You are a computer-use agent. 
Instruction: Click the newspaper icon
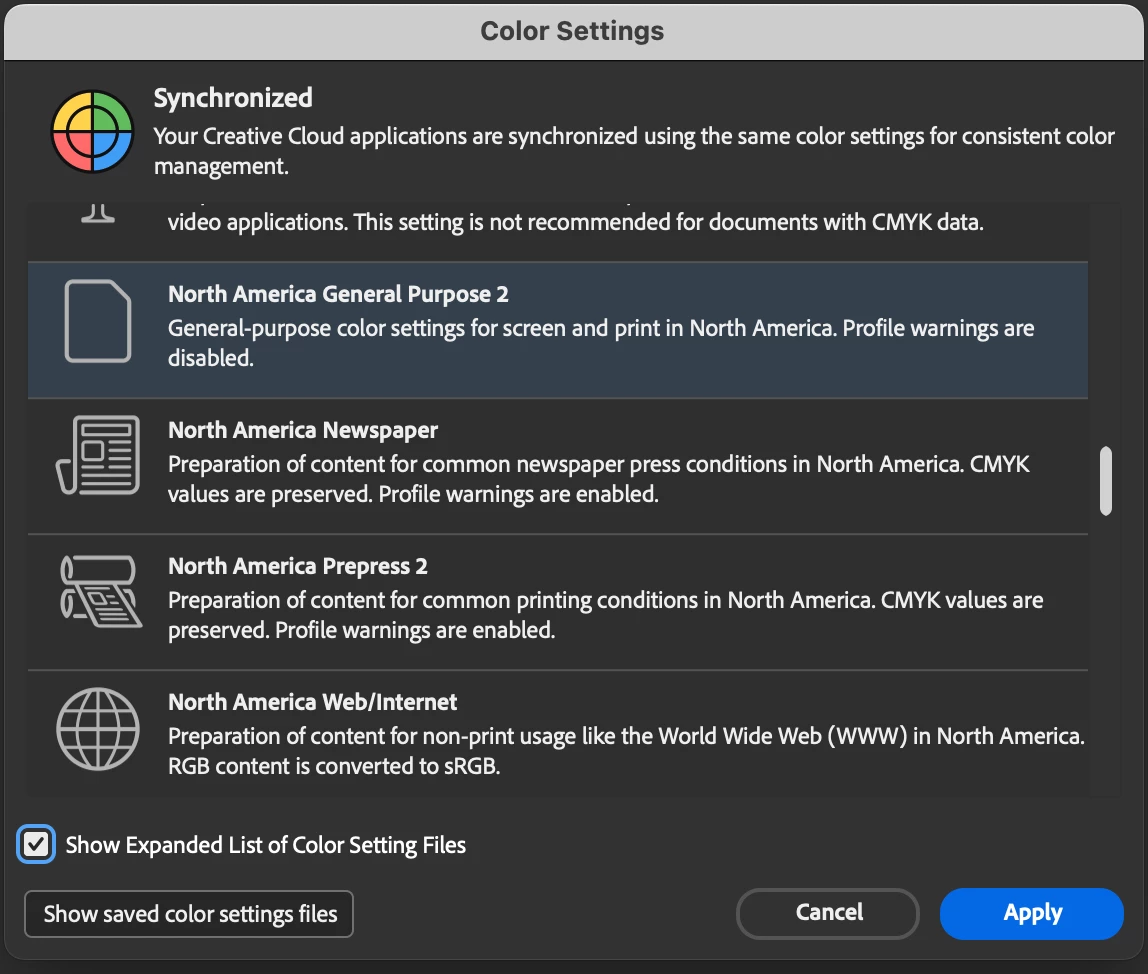98,455
